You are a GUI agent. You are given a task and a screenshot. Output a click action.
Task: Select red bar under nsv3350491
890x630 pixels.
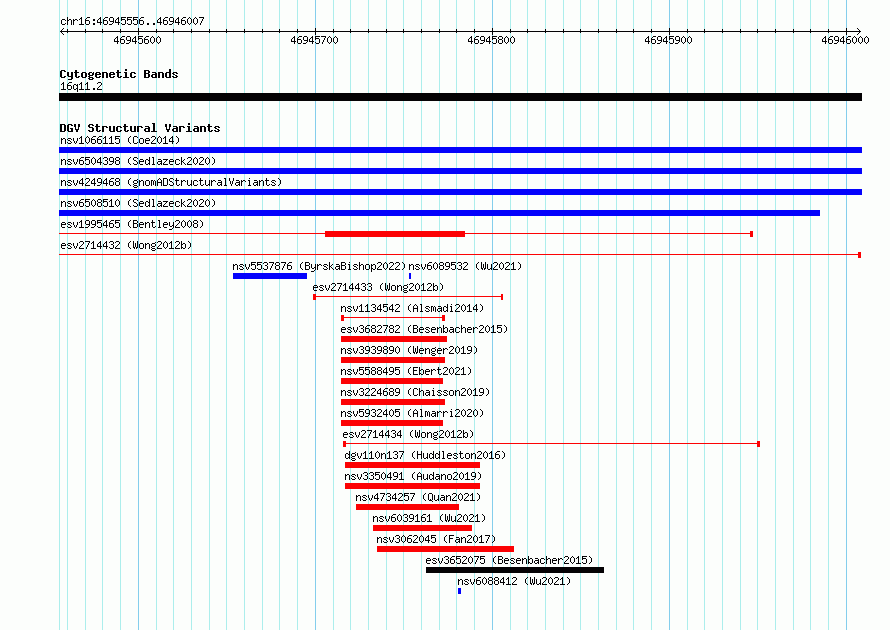413,486
